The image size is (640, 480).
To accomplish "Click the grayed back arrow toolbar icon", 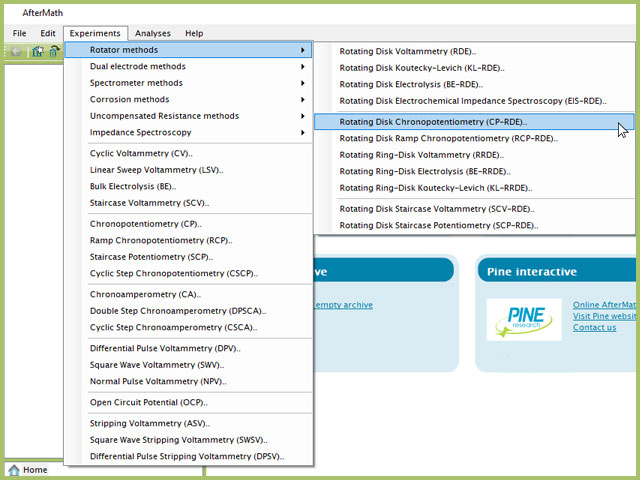I will click(16, 51).
